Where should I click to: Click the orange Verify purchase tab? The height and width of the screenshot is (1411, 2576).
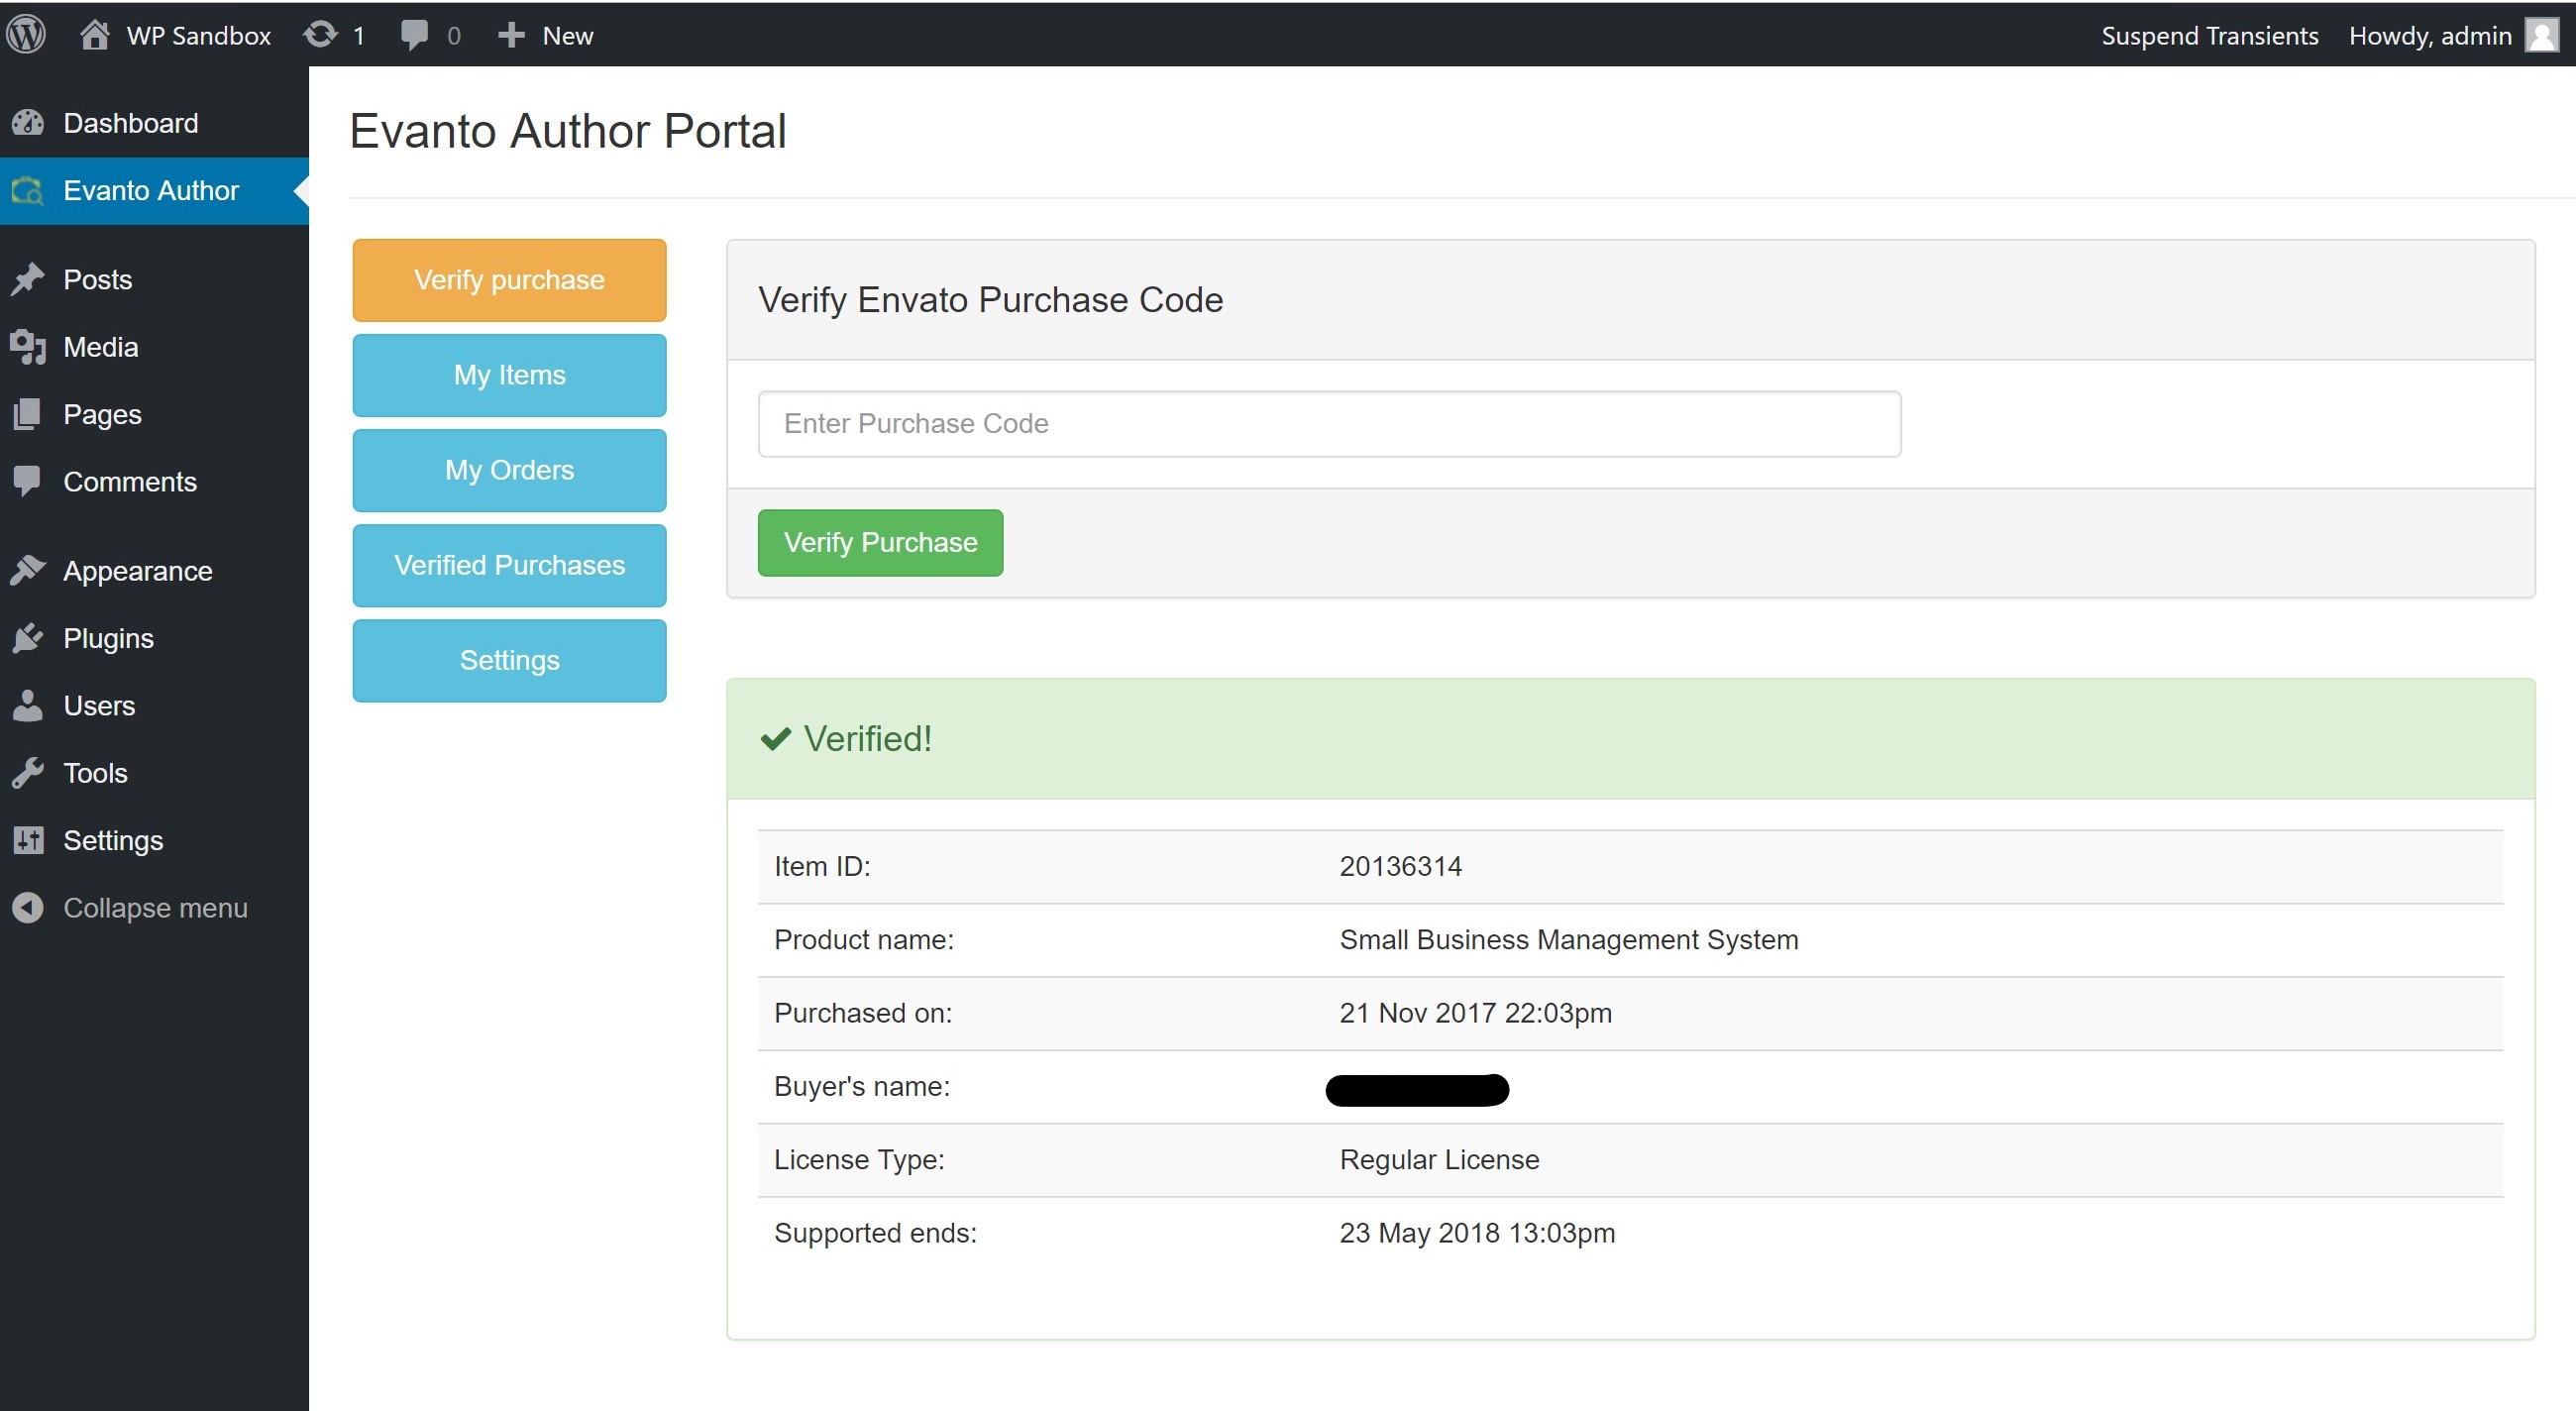[x=509, y=280]
